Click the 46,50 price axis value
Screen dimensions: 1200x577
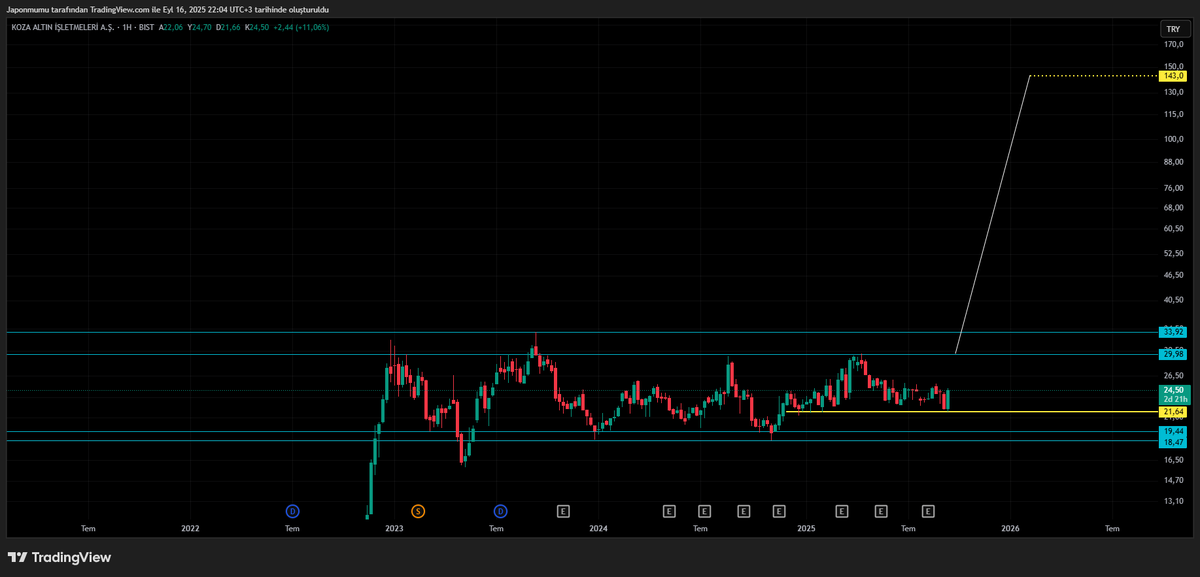1173,275
